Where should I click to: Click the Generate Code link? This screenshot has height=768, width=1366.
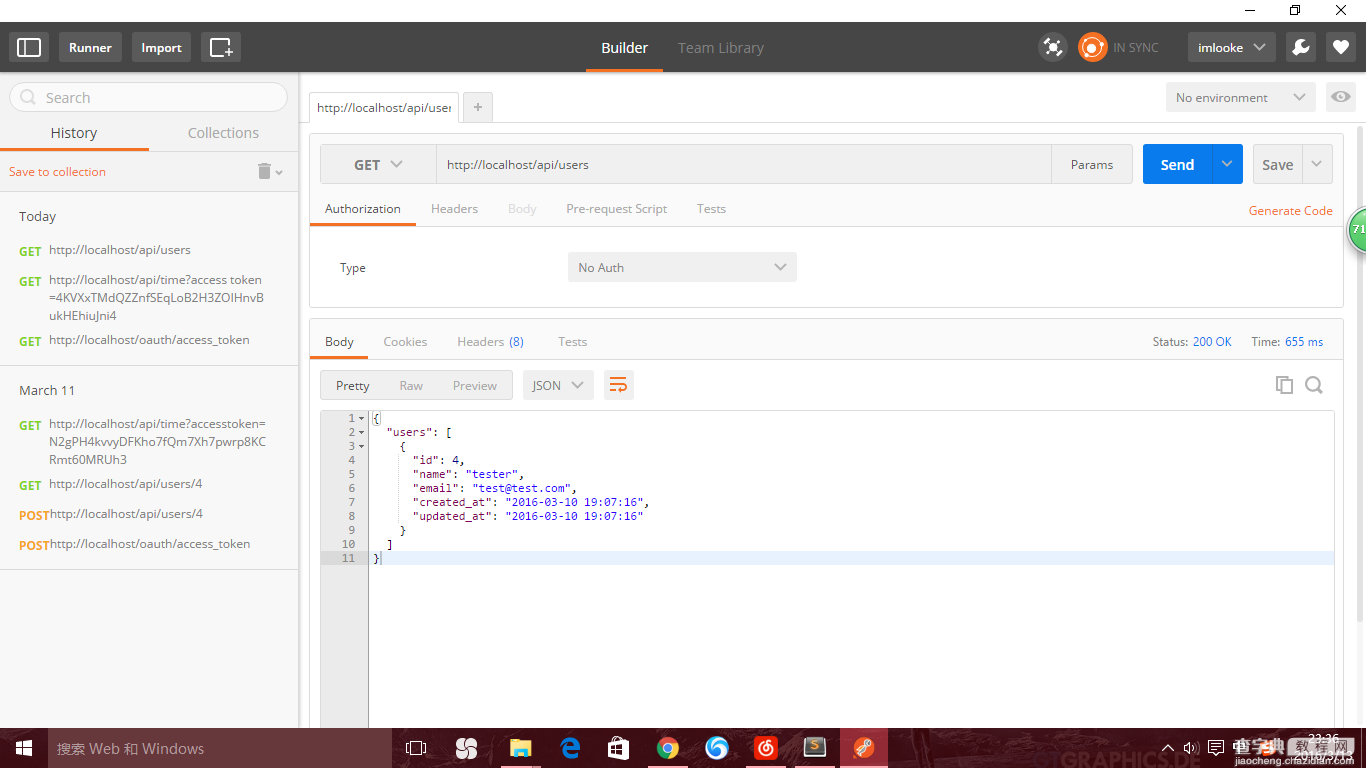click(x=1290, y=210)
